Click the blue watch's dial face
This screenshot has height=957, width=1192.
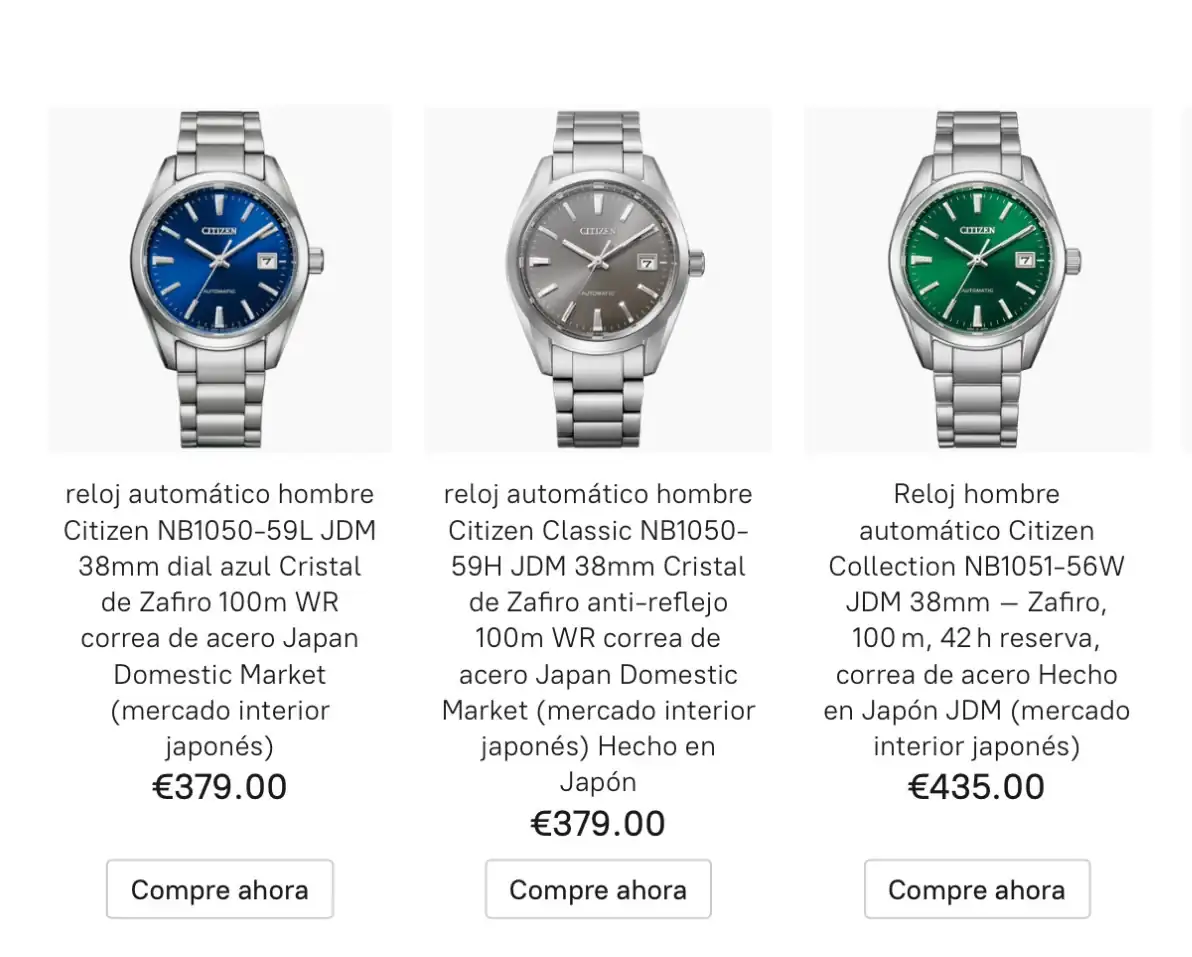pyautogui.click(x=220, y=261)
